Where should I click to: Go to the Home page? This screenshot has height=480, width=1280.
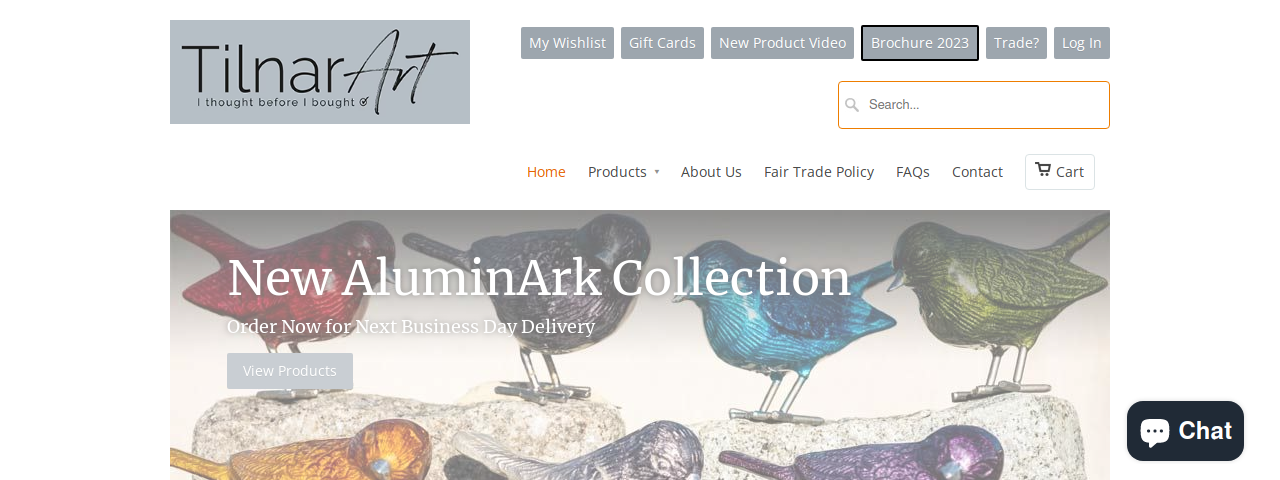pos(546,172)
